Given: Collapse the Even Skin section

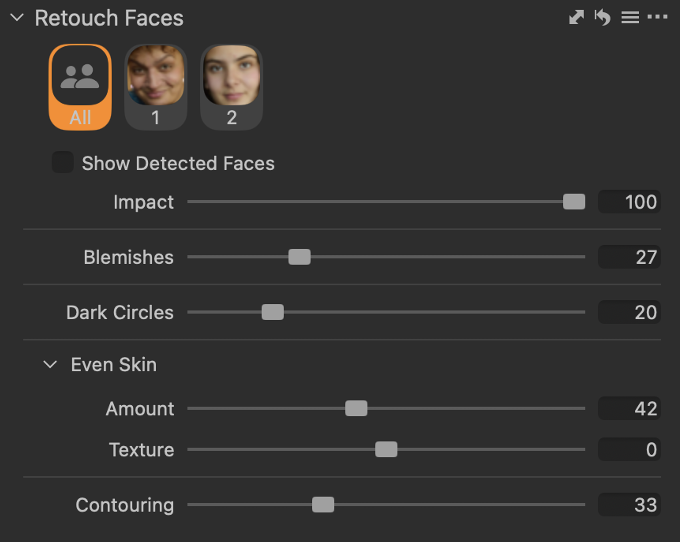Looking at the screenshot, I should (x=50, y=364).
